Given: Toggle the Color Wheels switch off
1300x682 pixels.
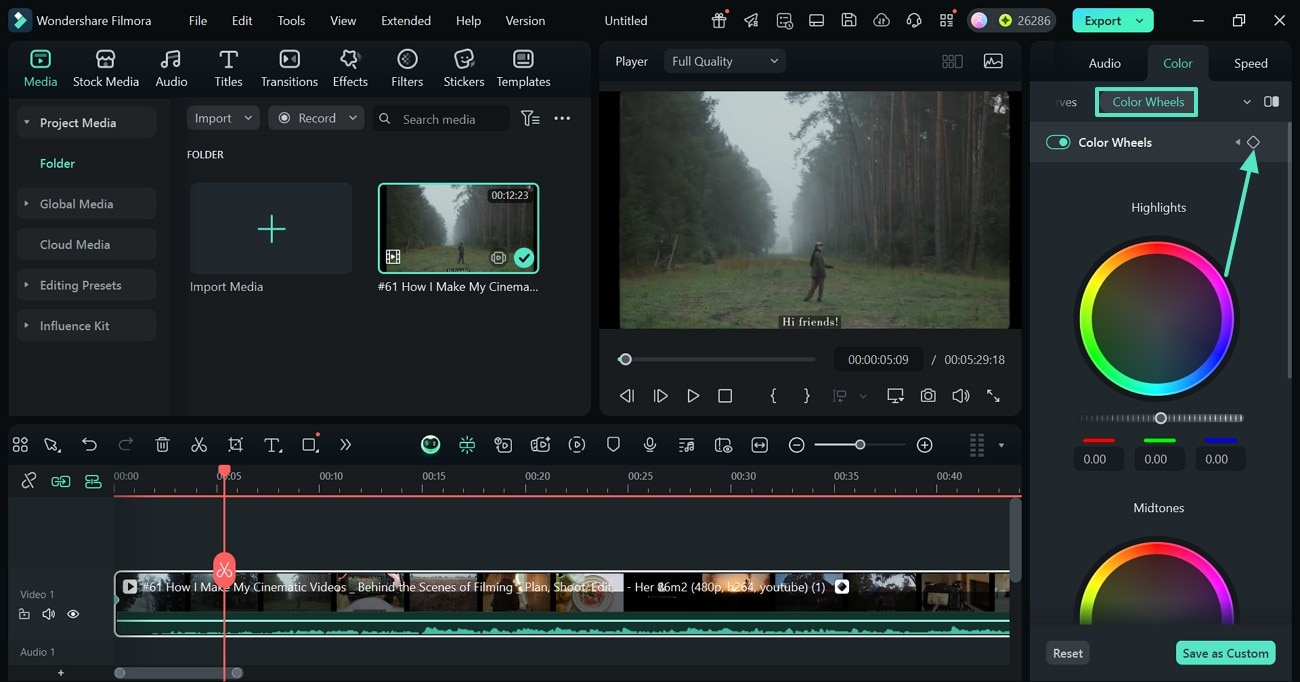Looking at the screenshot, I should (1058, 142).
